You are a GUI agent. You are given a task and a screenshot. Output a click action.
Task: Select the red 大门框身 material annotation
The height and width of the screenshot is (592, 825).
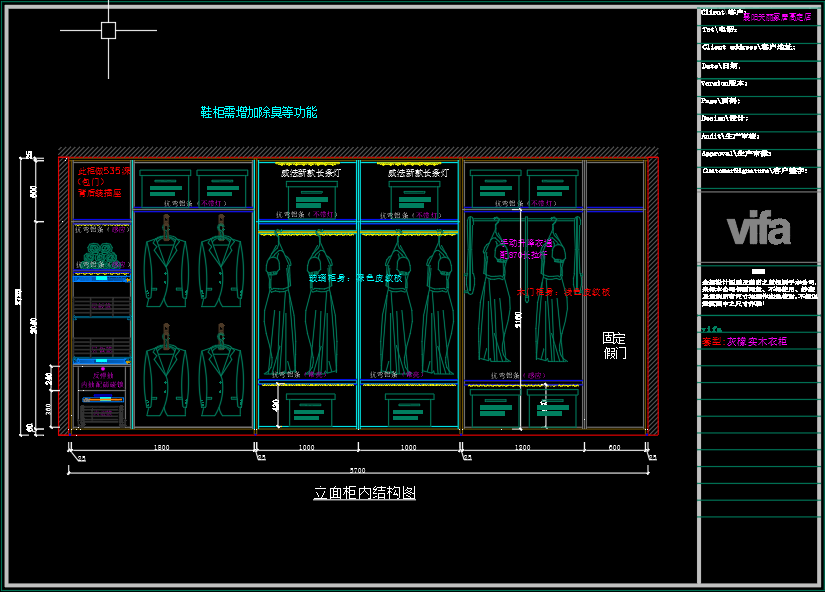[563, 292]
